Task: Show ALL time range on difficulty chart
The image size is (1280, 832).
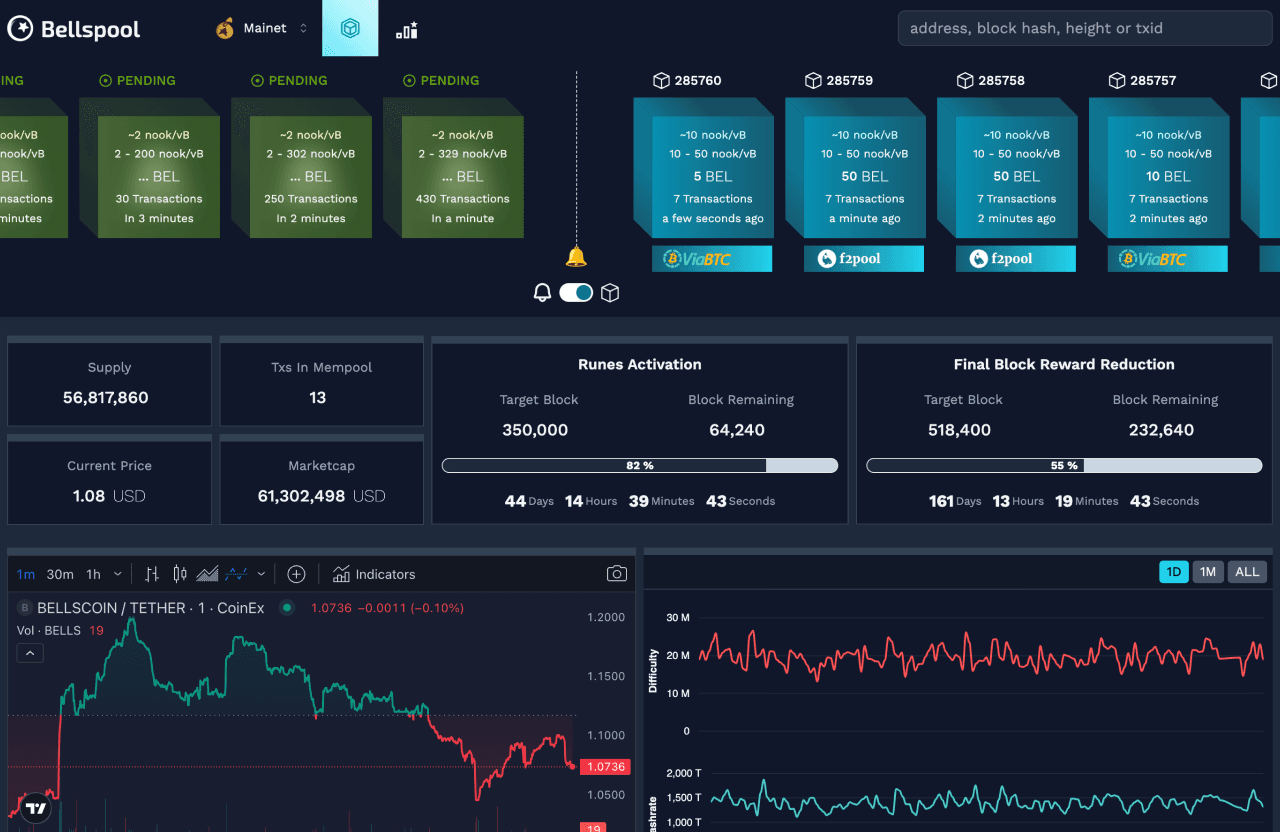Action: click(1247, 572)
